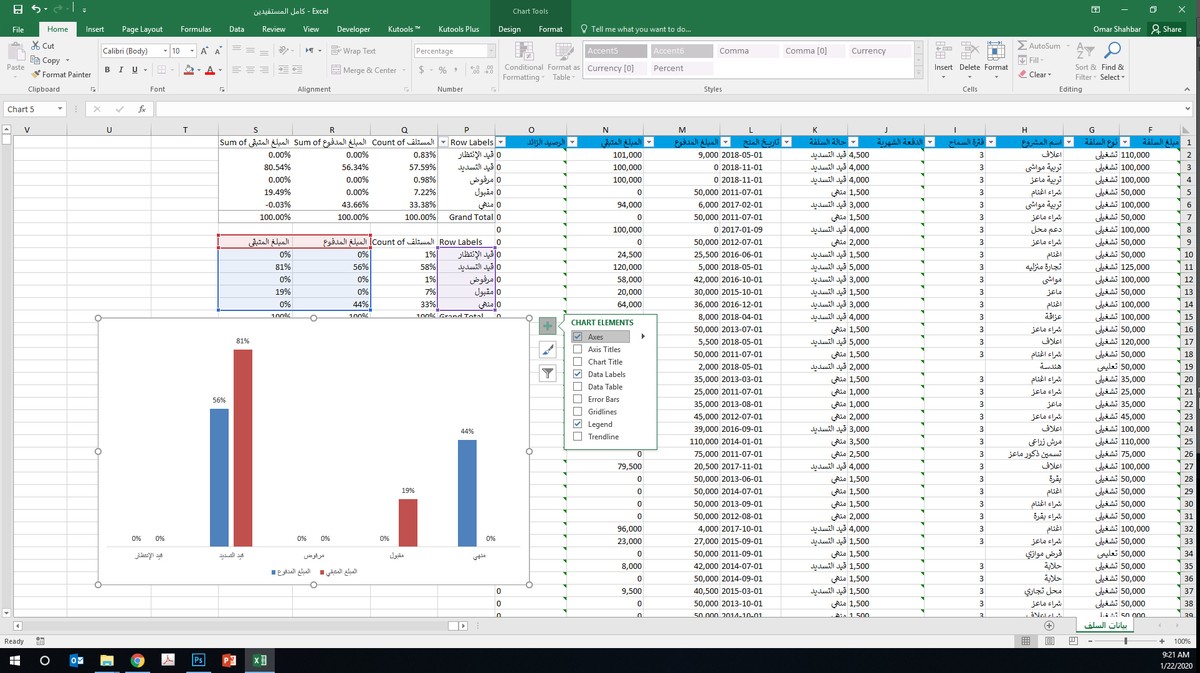Check the Error Bars option
Image resolution: width=1200 pixels, height=673 pixels.
(x=578, y=399)
